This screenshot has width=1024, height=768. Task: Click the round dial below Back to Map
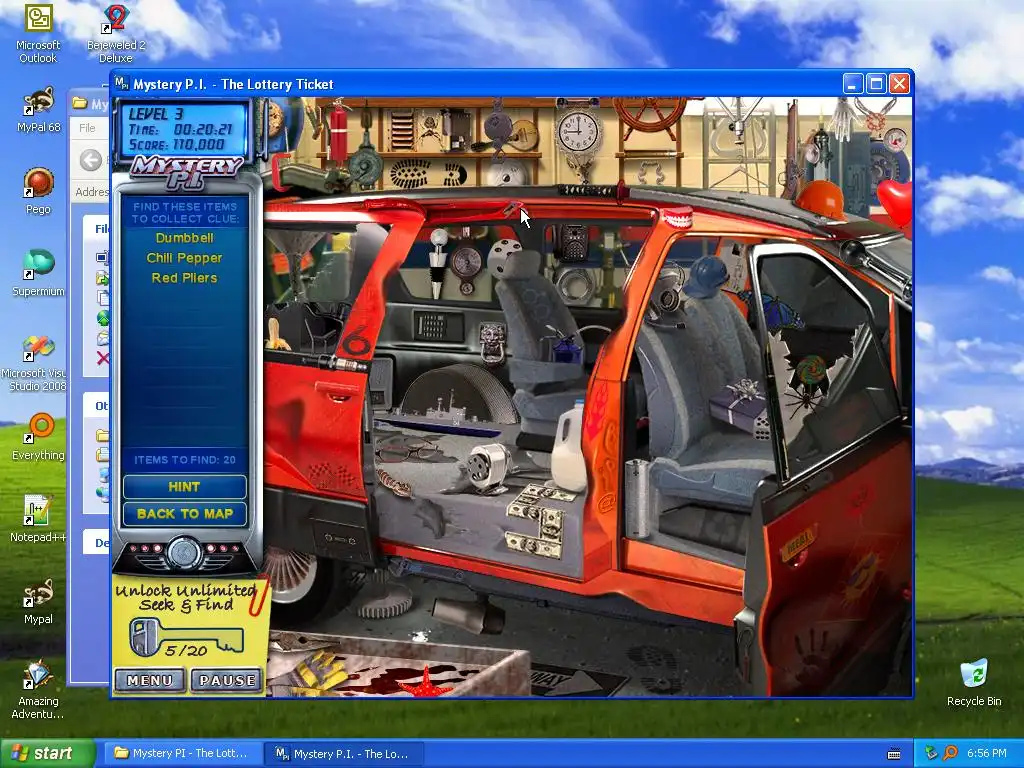tap(184, 553)
